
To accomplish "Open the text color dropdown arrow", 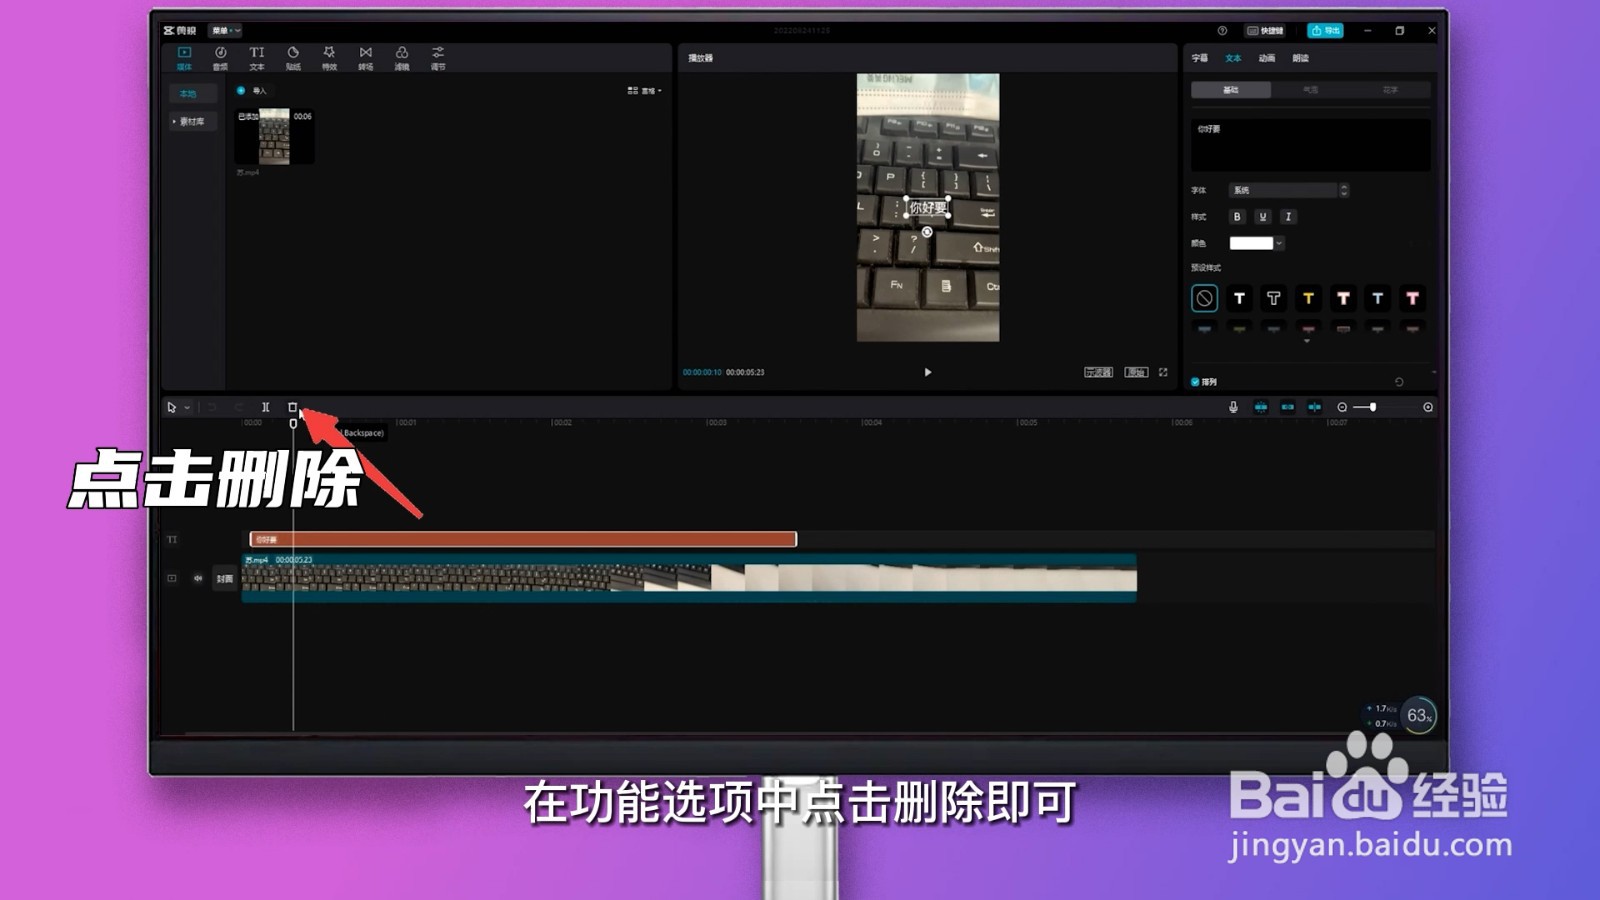I will click(x=1279, y=243).
